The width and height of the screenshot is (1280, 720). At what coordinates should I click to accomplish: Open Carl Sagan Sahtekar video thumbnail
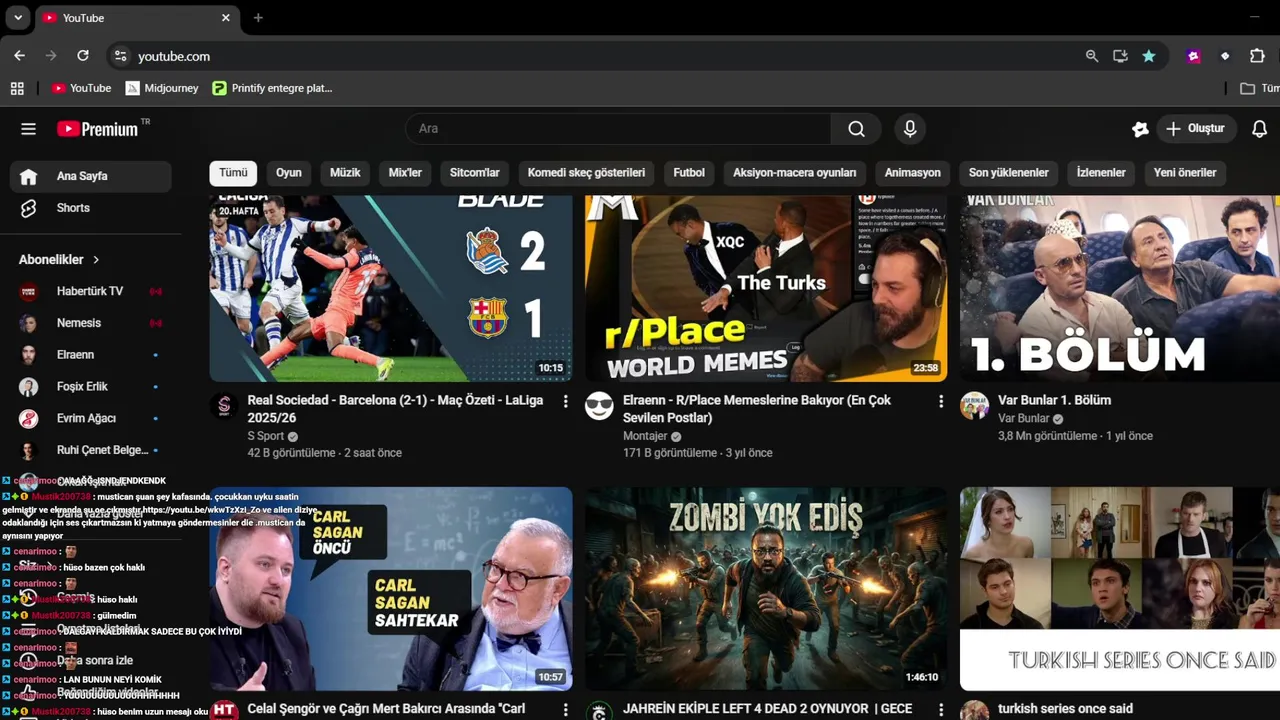click(391, 589)
